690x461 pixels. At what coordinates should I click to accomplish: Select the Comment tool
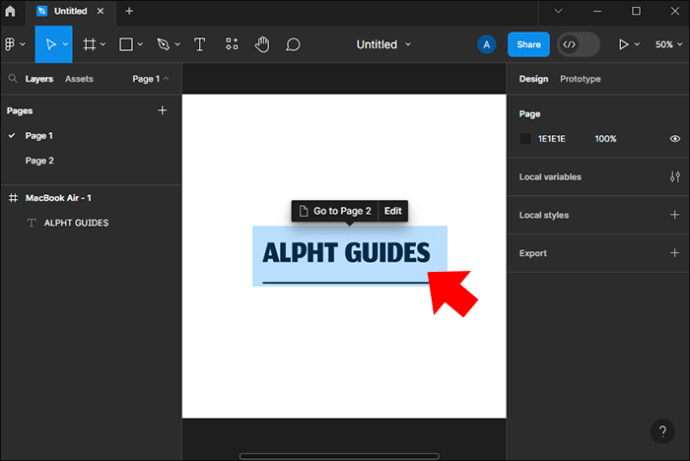(x=293, y=44)
